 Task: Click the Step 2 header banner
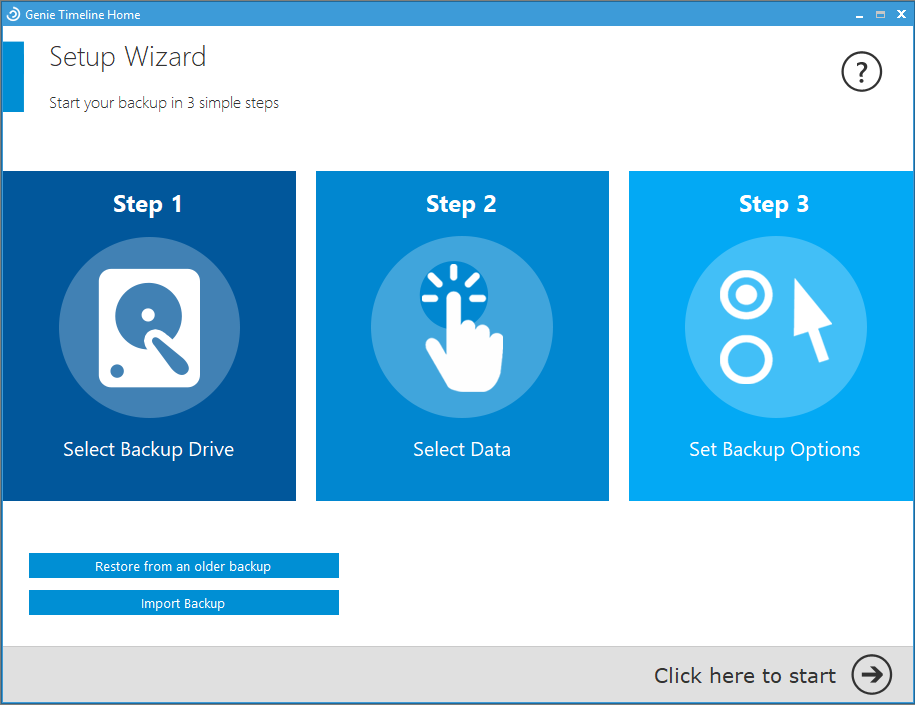point(461,203)
